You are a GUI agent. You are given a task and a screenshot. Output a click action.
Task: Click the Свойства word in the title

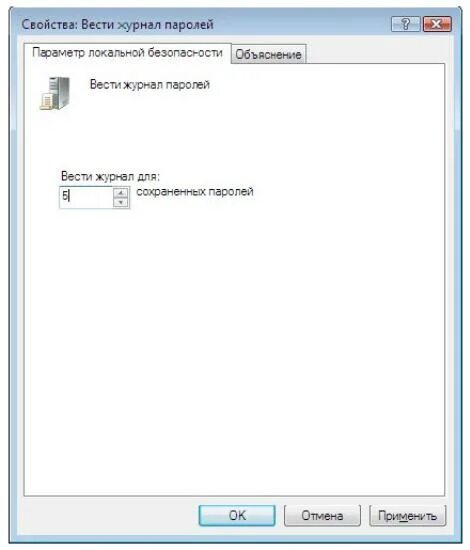(x=49, y=25)
